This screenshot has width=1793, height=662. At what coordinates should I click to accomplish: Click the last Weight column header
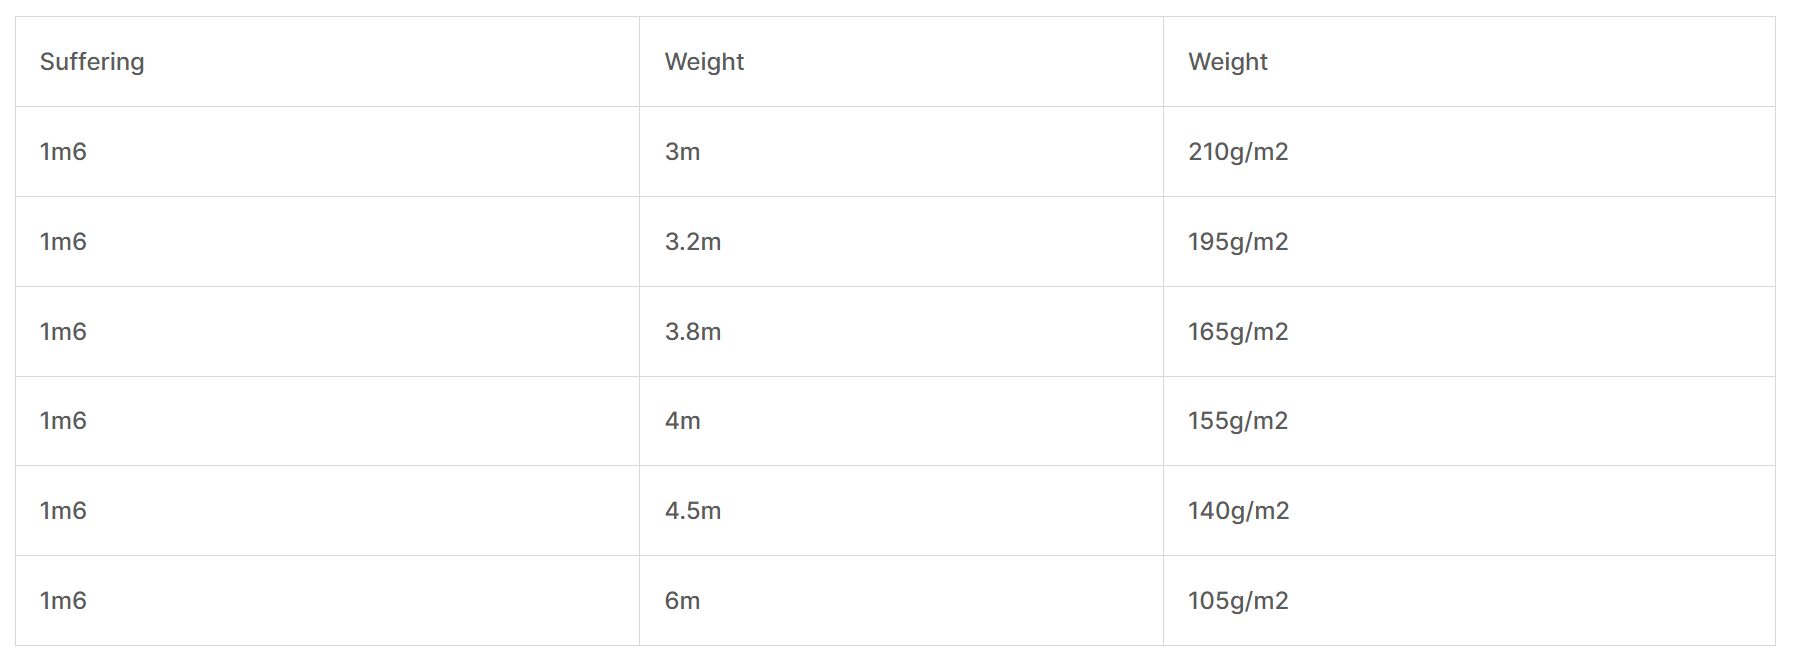click(1227, 62)
